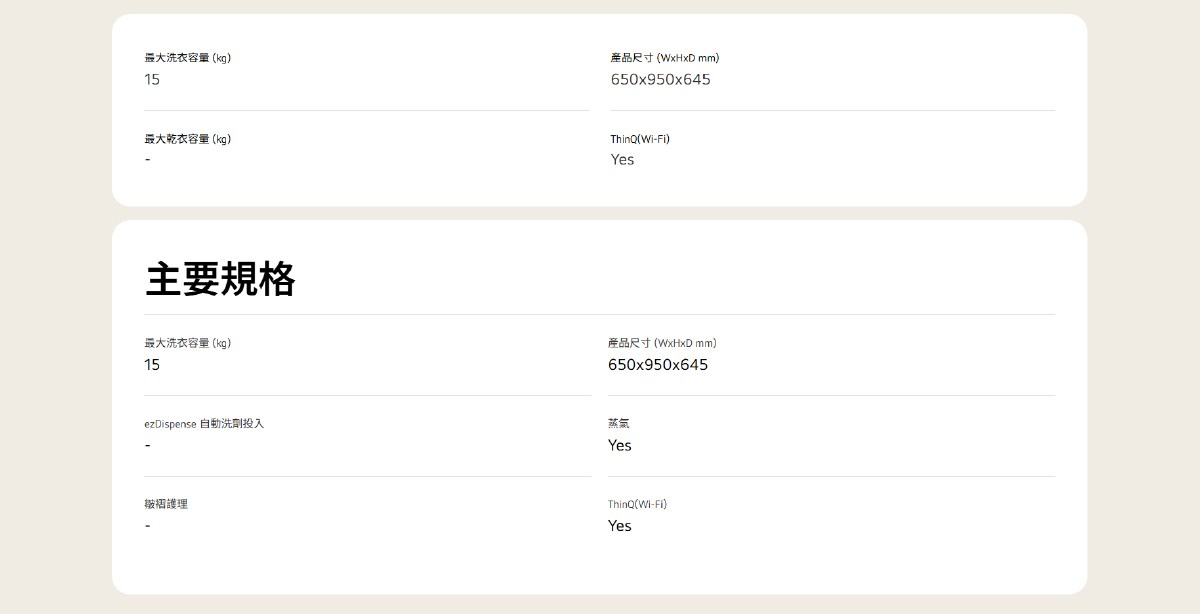Click ThinQ(Wi-Fi) label under 主要規格
Viewport: 1200px width, 614px height.
637,504
